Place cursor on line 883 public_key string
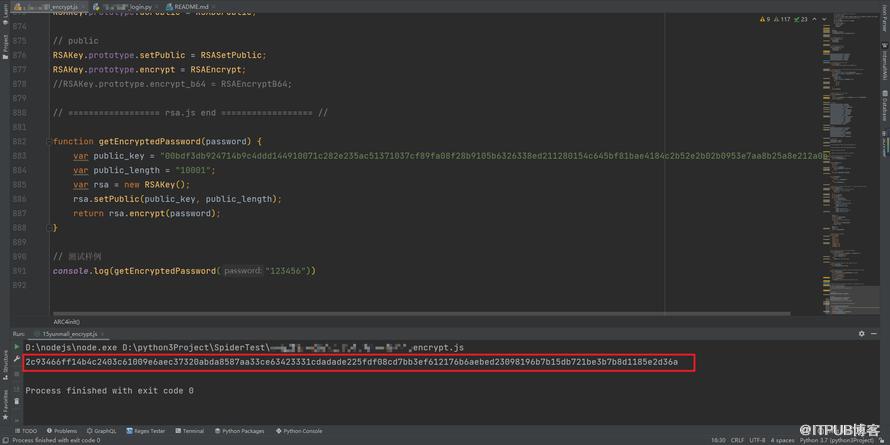This screenshot has height=445, width=890. tap(494, 156)
